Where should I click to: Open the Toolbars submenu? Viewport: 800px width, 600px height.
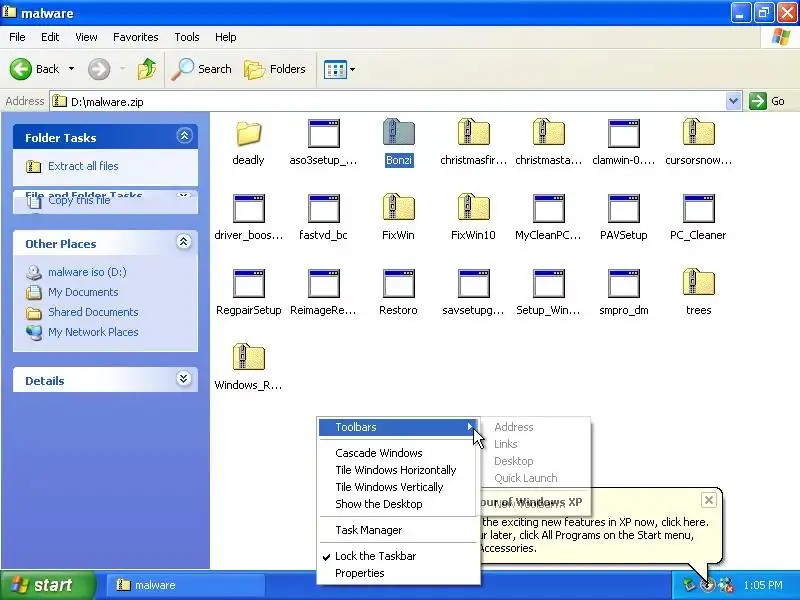(x=398, y=427)
